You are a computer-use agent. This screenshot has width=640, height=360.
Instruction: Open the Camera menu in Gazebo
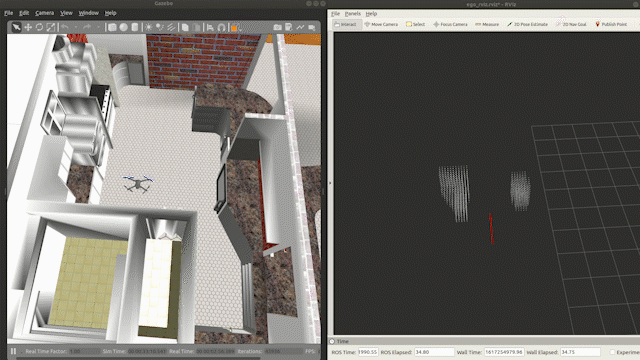pyautogui.click(x=44, y=13)
